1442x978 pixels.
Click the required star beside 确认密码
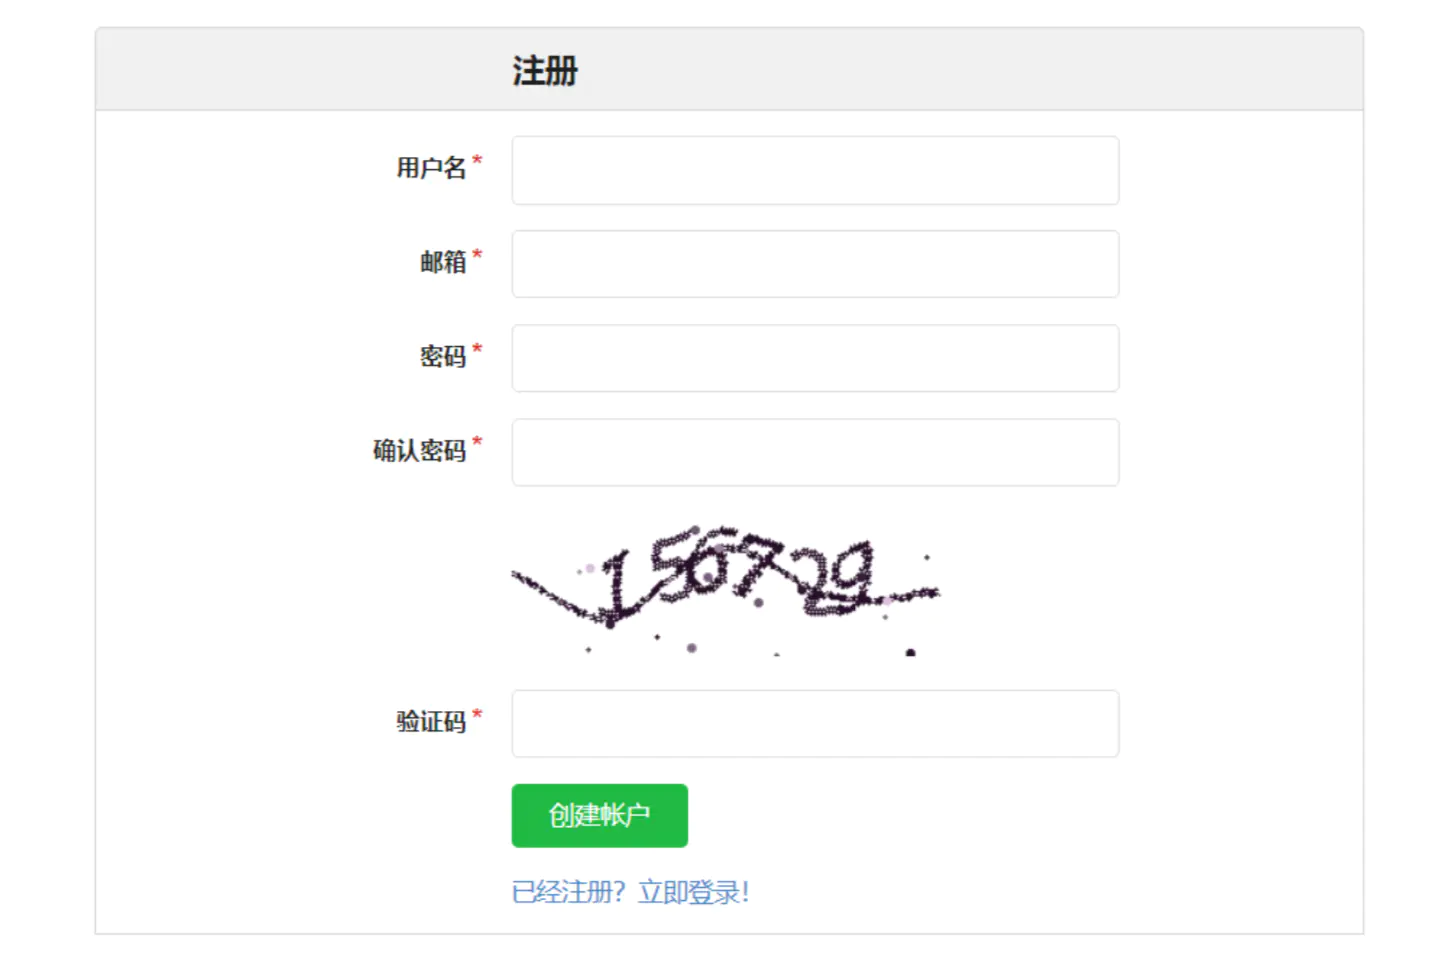point(477,442)
